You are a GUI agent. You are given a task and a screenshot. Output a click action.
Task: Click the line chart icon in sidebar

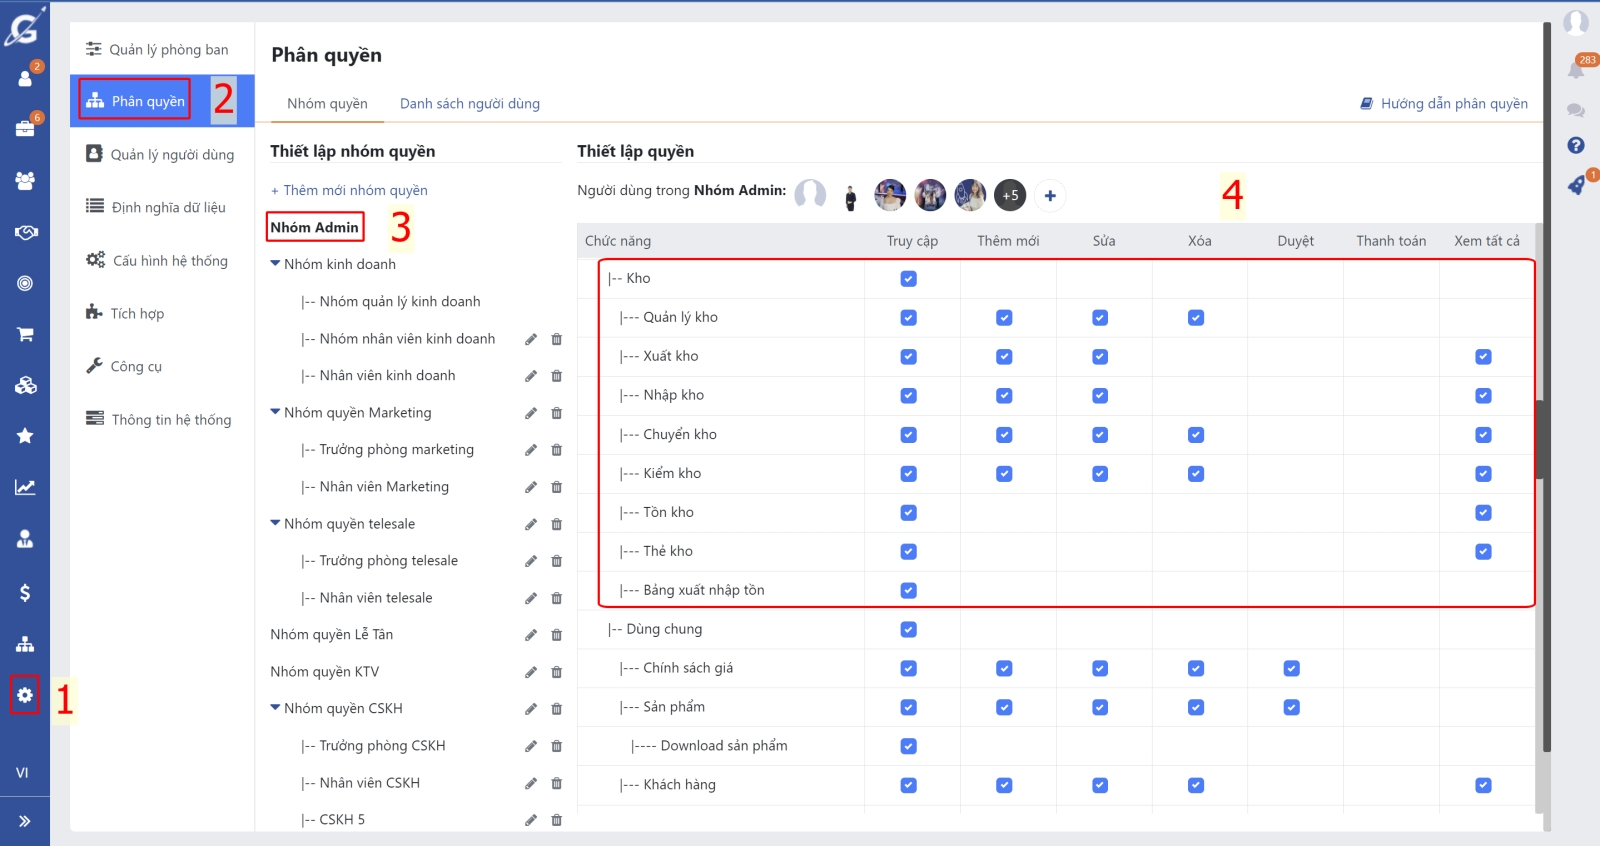click(x=25, y=488)
